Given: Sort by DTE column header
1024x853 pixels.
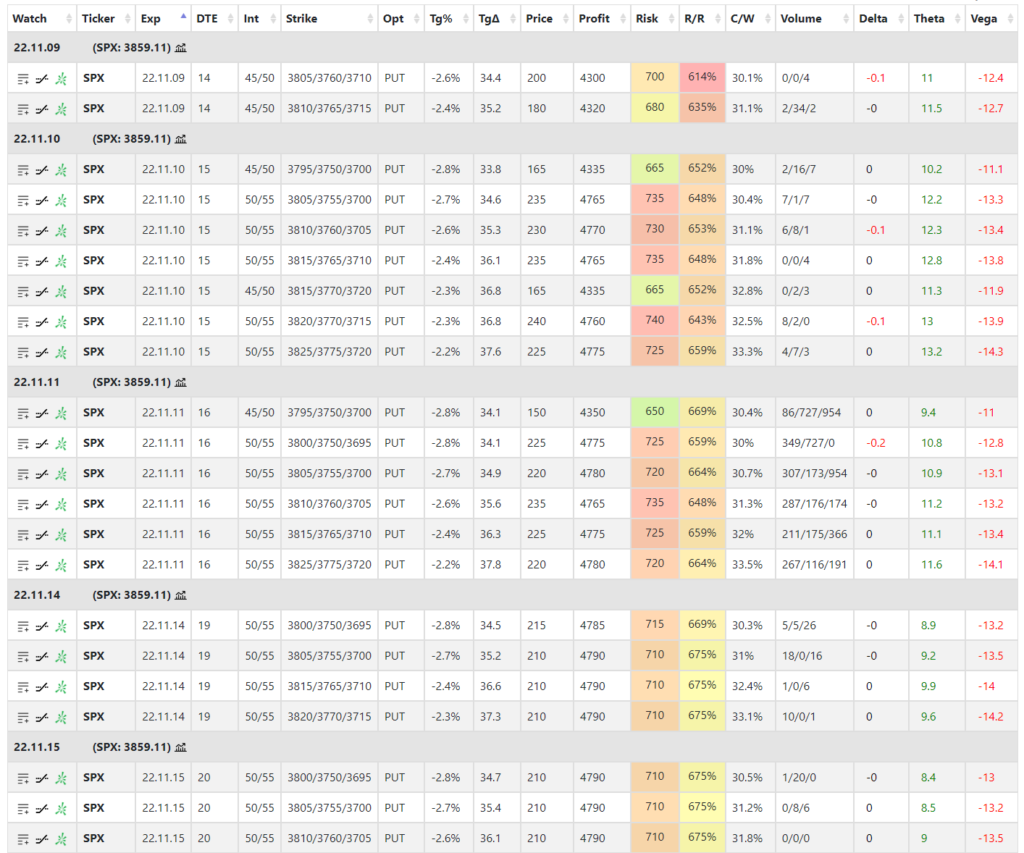Looking at the screenshot, I should 215,19.
